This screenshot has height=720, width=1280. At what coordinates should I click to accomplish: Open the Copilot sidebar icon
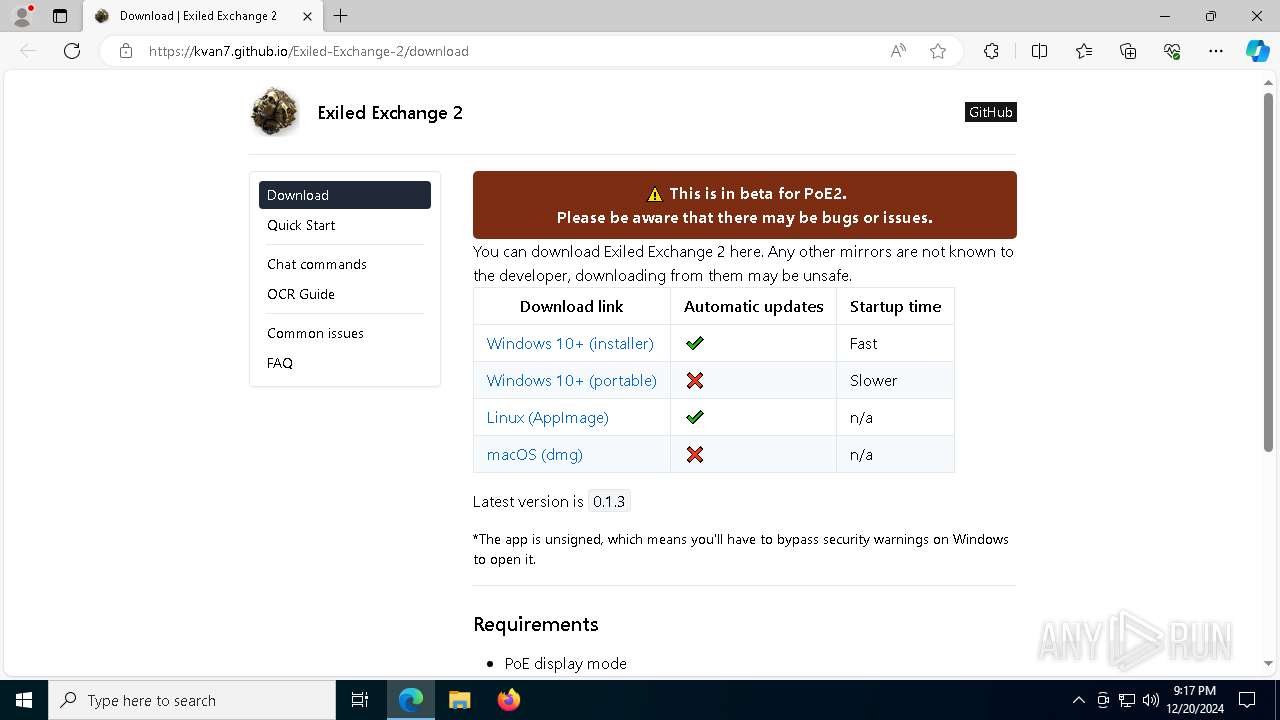(x=1257, y=51)
